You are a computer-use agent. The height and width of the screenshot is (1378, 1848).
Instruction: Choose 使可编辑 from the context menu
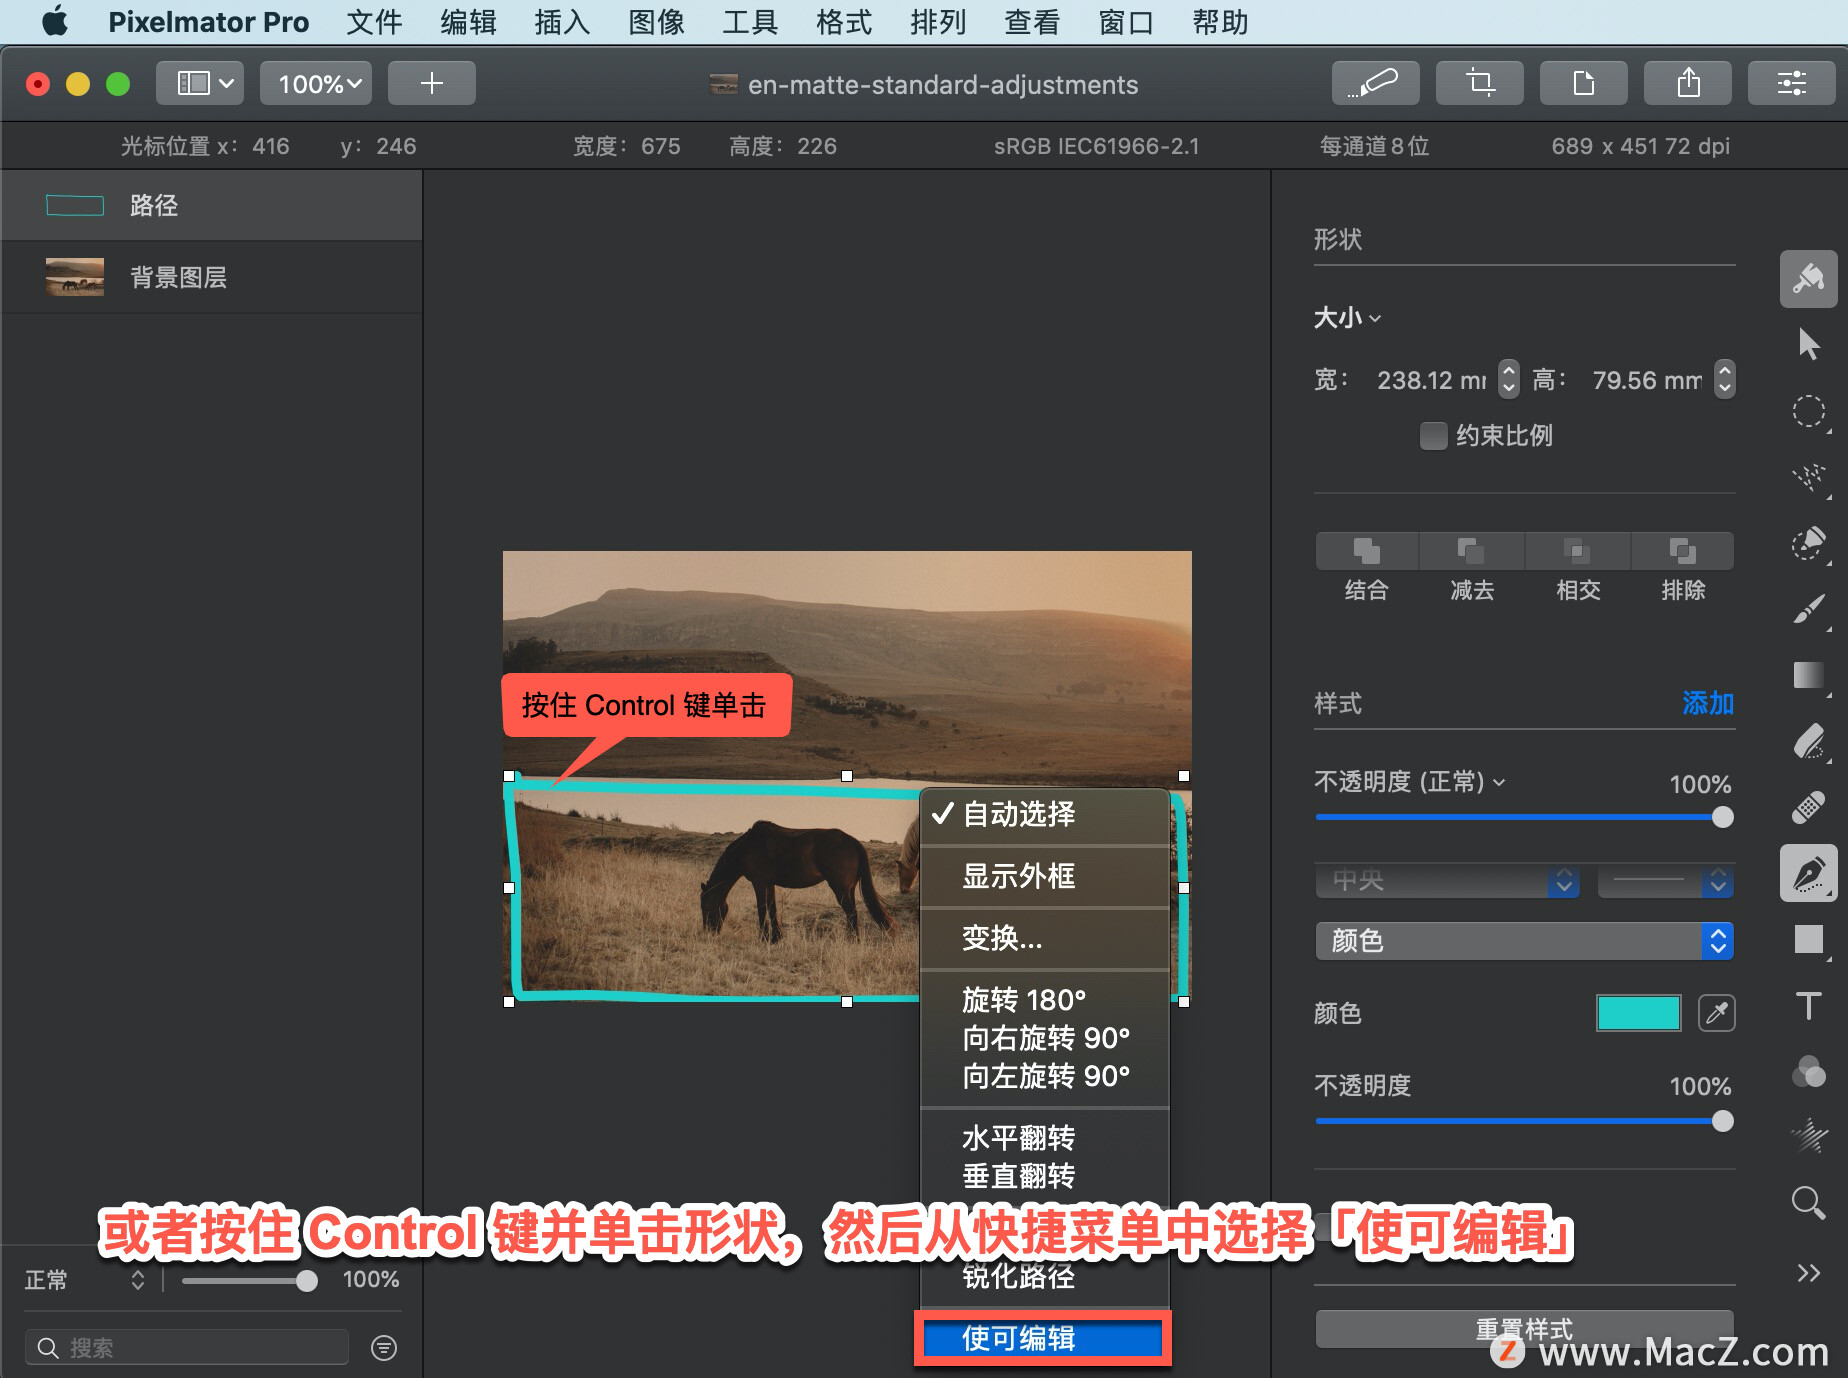pos(1041,1338)
